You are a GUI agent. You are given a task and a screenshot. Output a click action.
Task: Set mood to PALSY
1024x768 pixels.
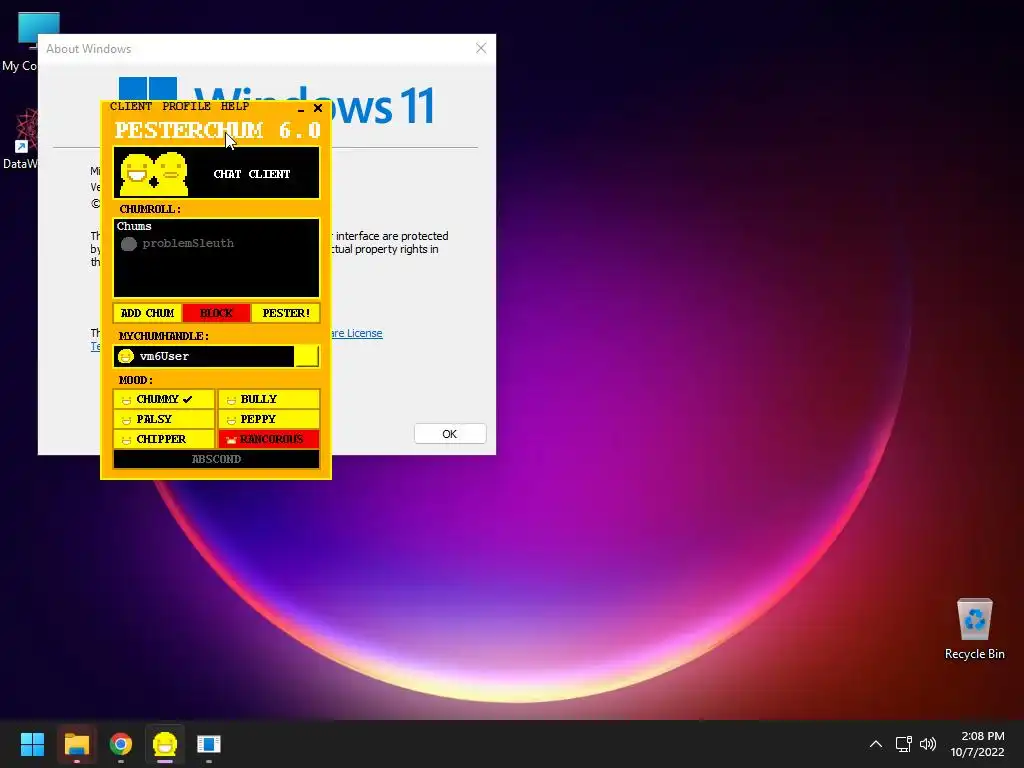164,419
